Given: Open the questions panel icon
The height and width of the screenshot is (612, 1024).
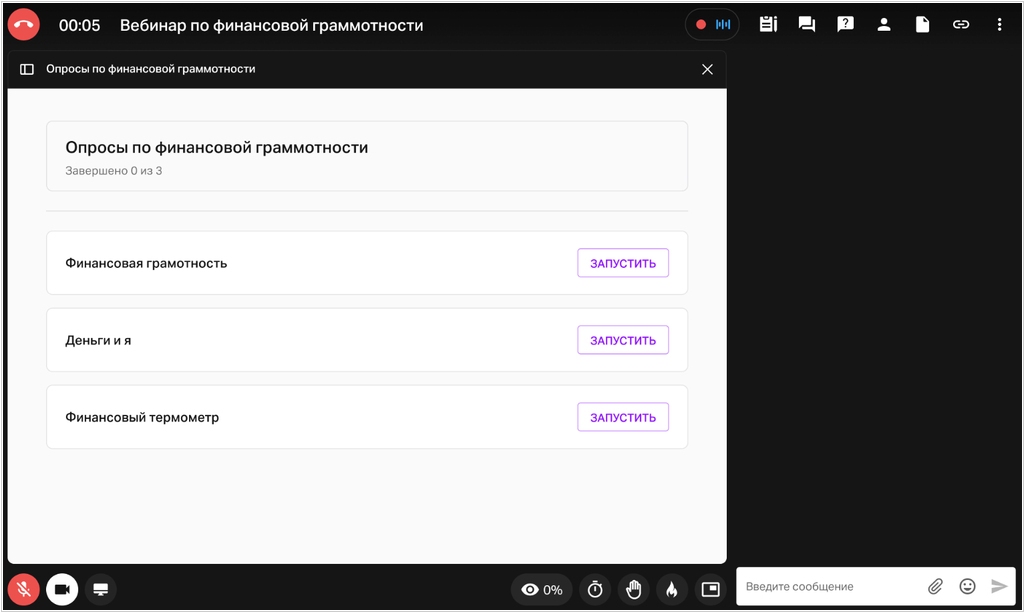Looking at the screenshot, I should [845, 25].
